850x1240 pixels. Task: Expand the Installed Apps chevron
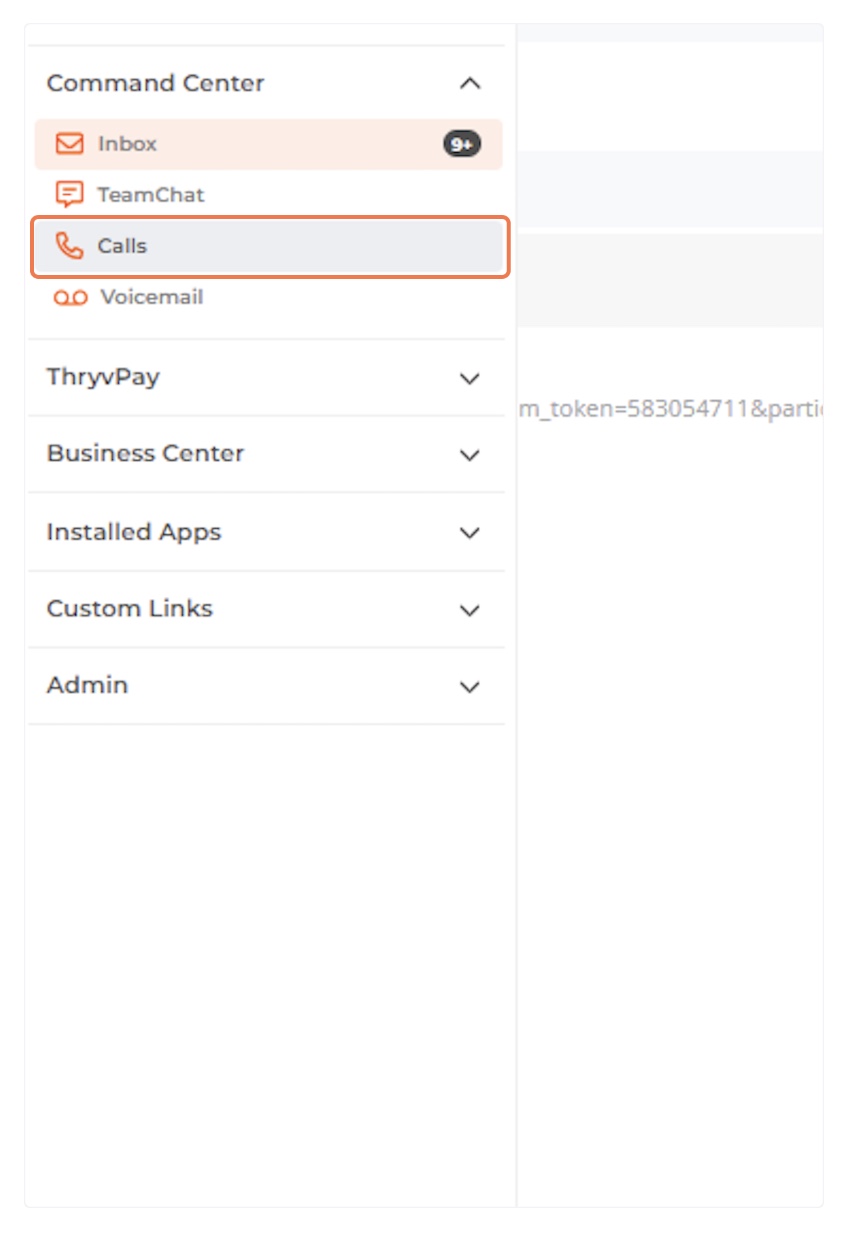click(x=470, y=533)
